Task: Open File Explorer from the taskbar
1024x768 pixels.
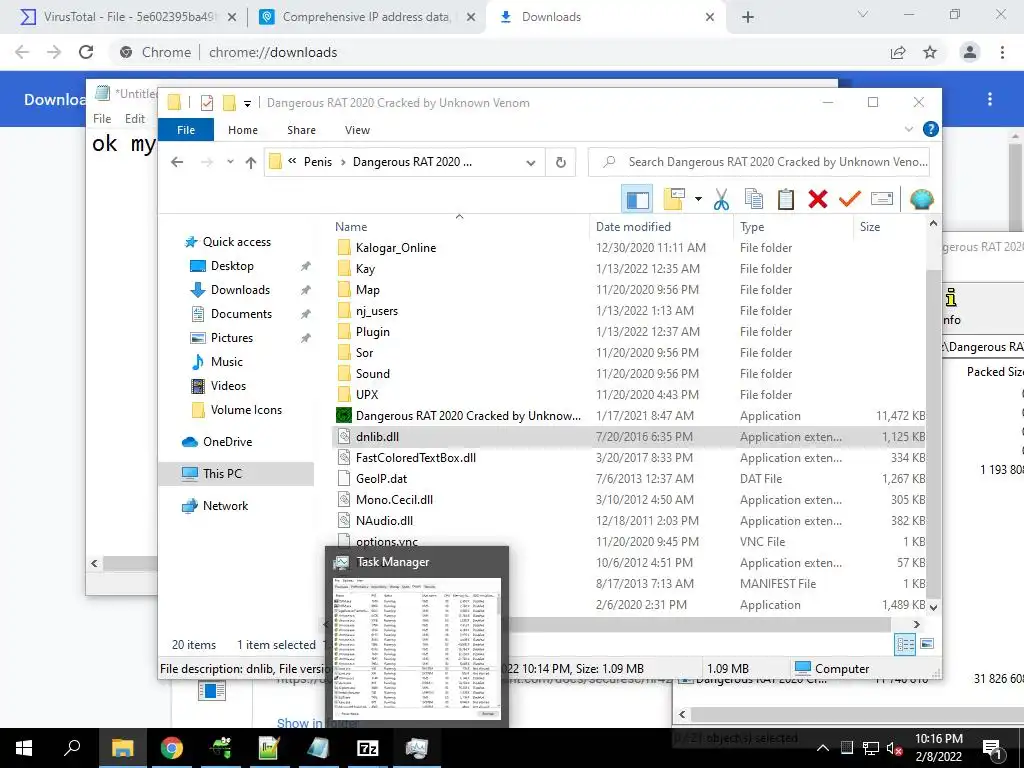Action: pos(122,748)
